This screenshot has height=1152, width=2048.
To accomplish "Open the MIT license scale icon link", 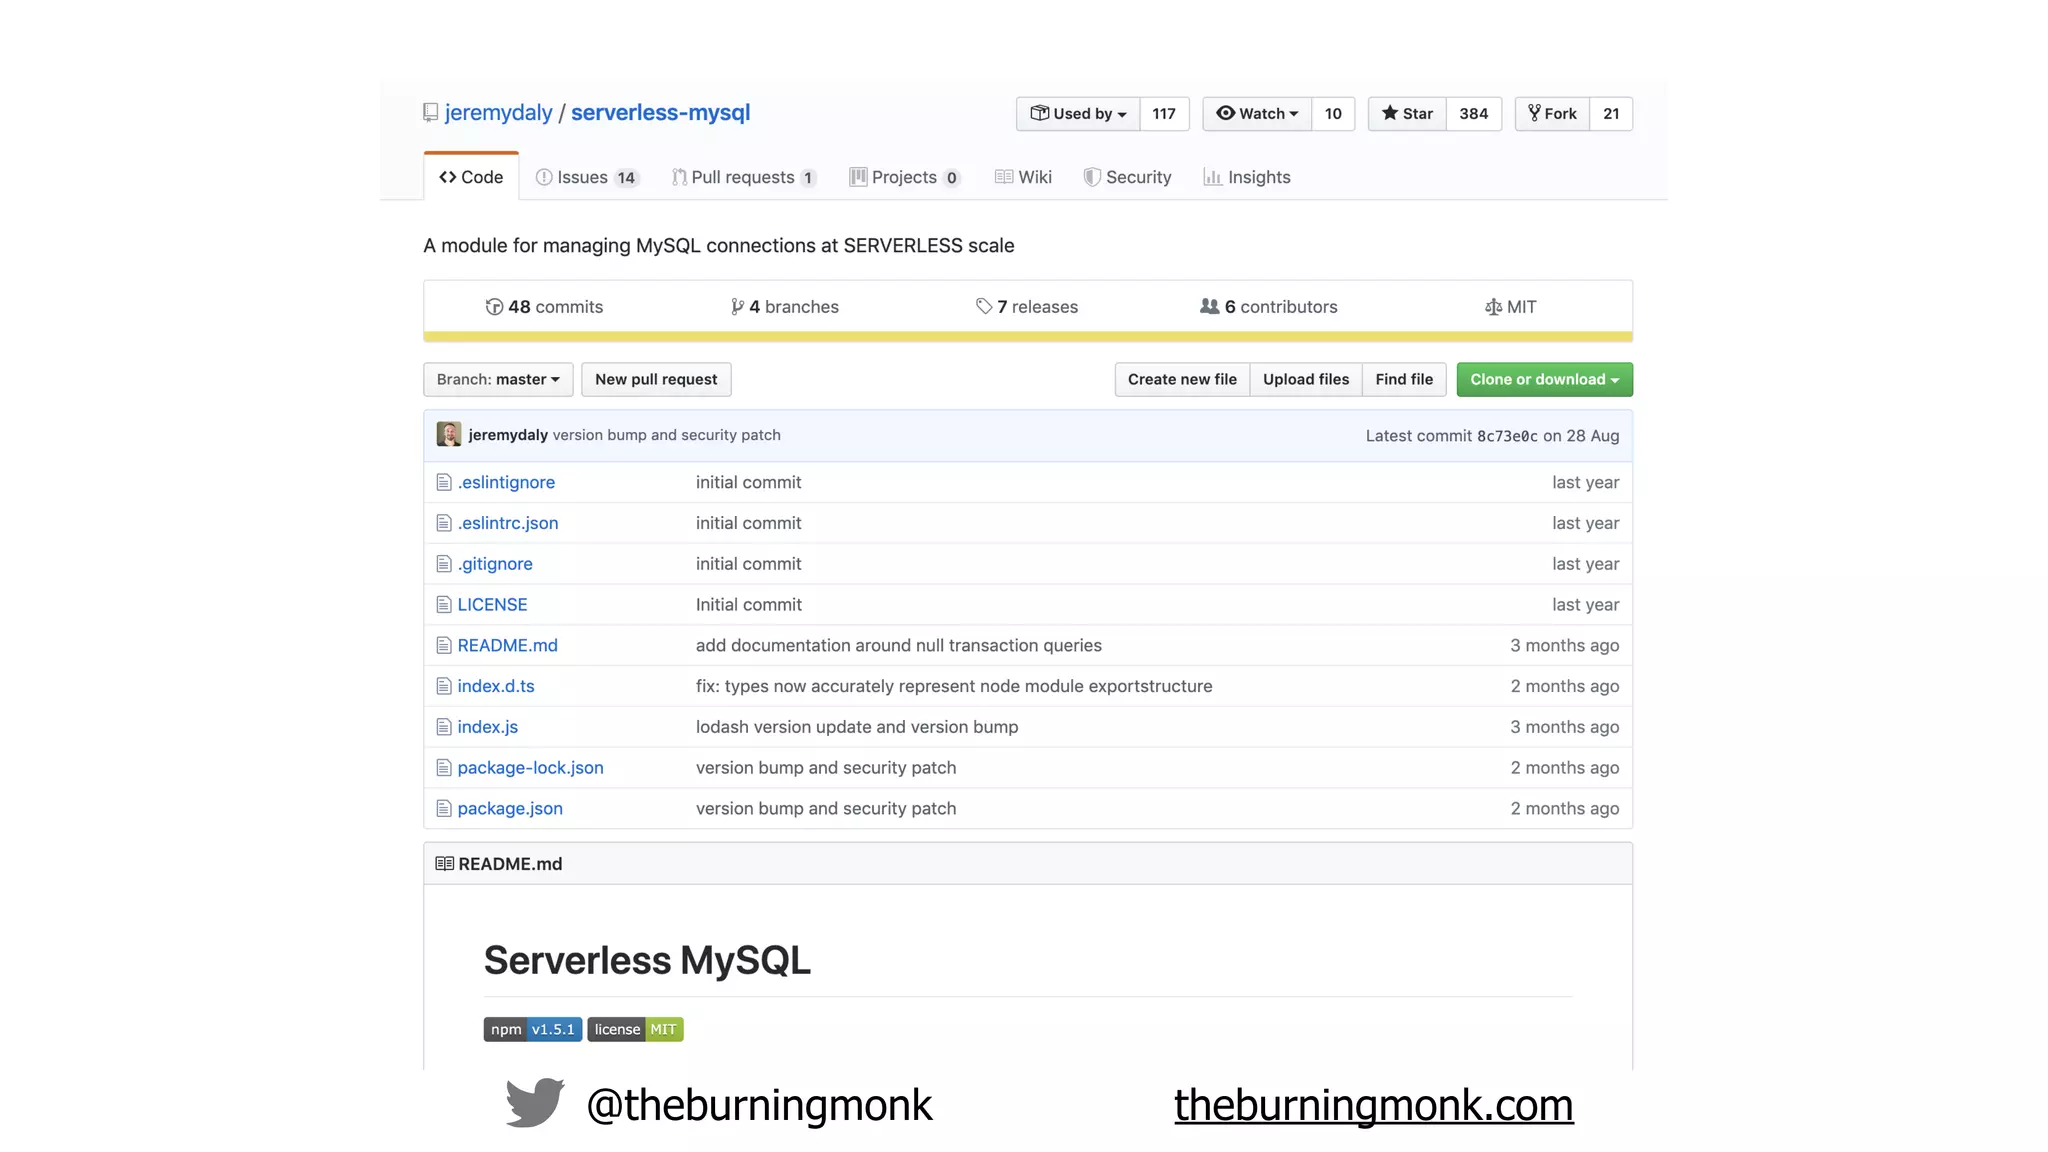I will [1510, 307].
